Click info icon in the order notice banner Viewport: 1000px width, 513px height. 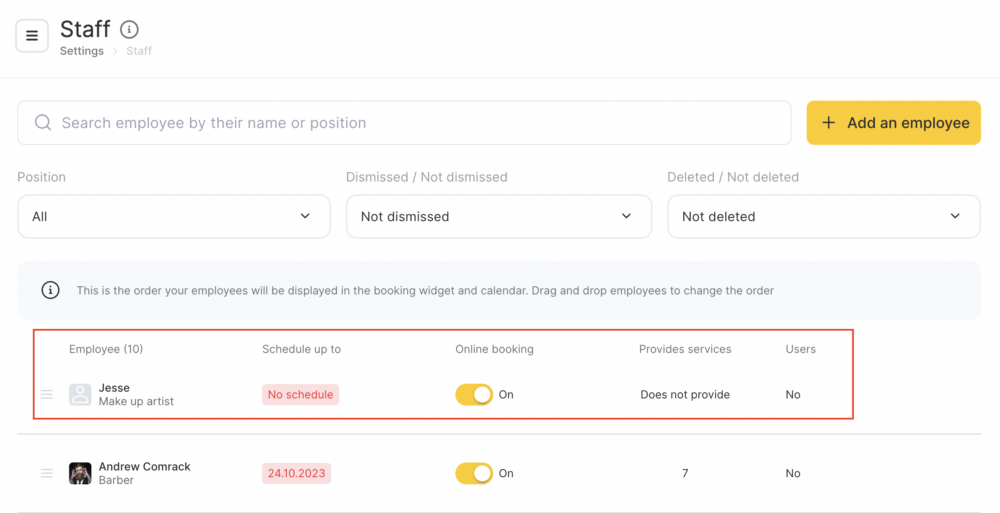[x=50, y=290]
